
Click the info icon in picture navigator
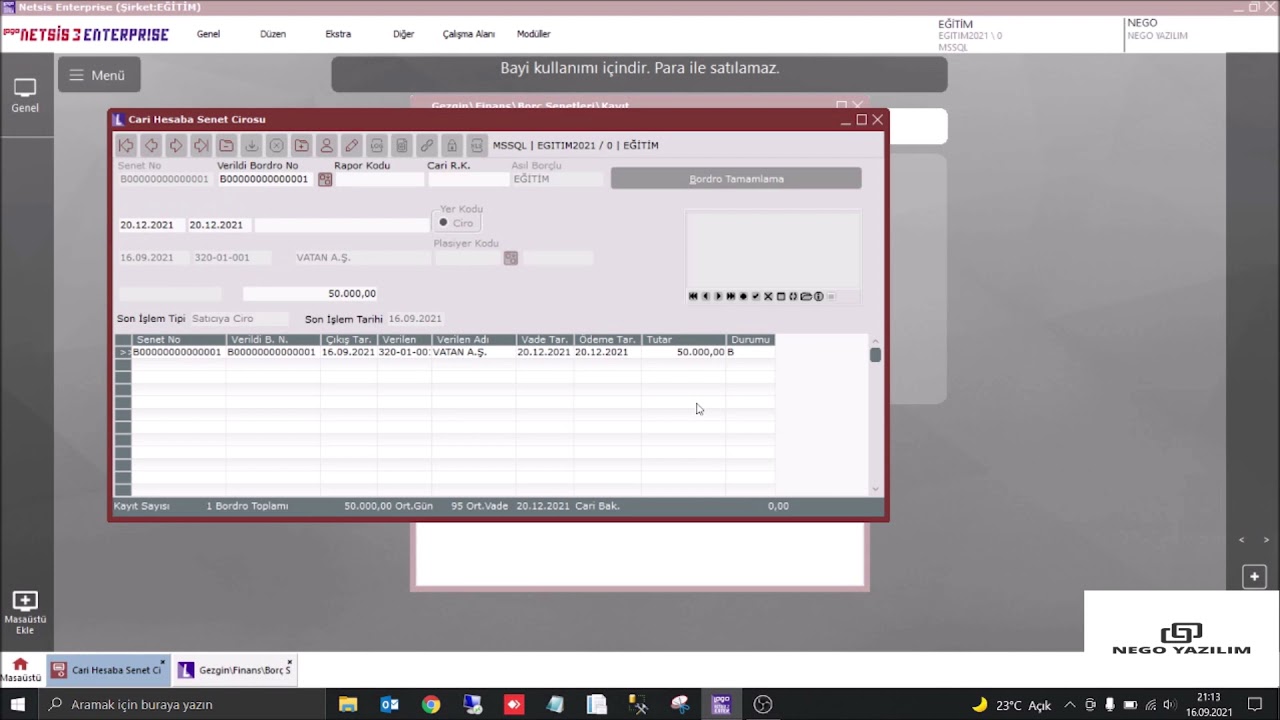[x=818, y=296]
